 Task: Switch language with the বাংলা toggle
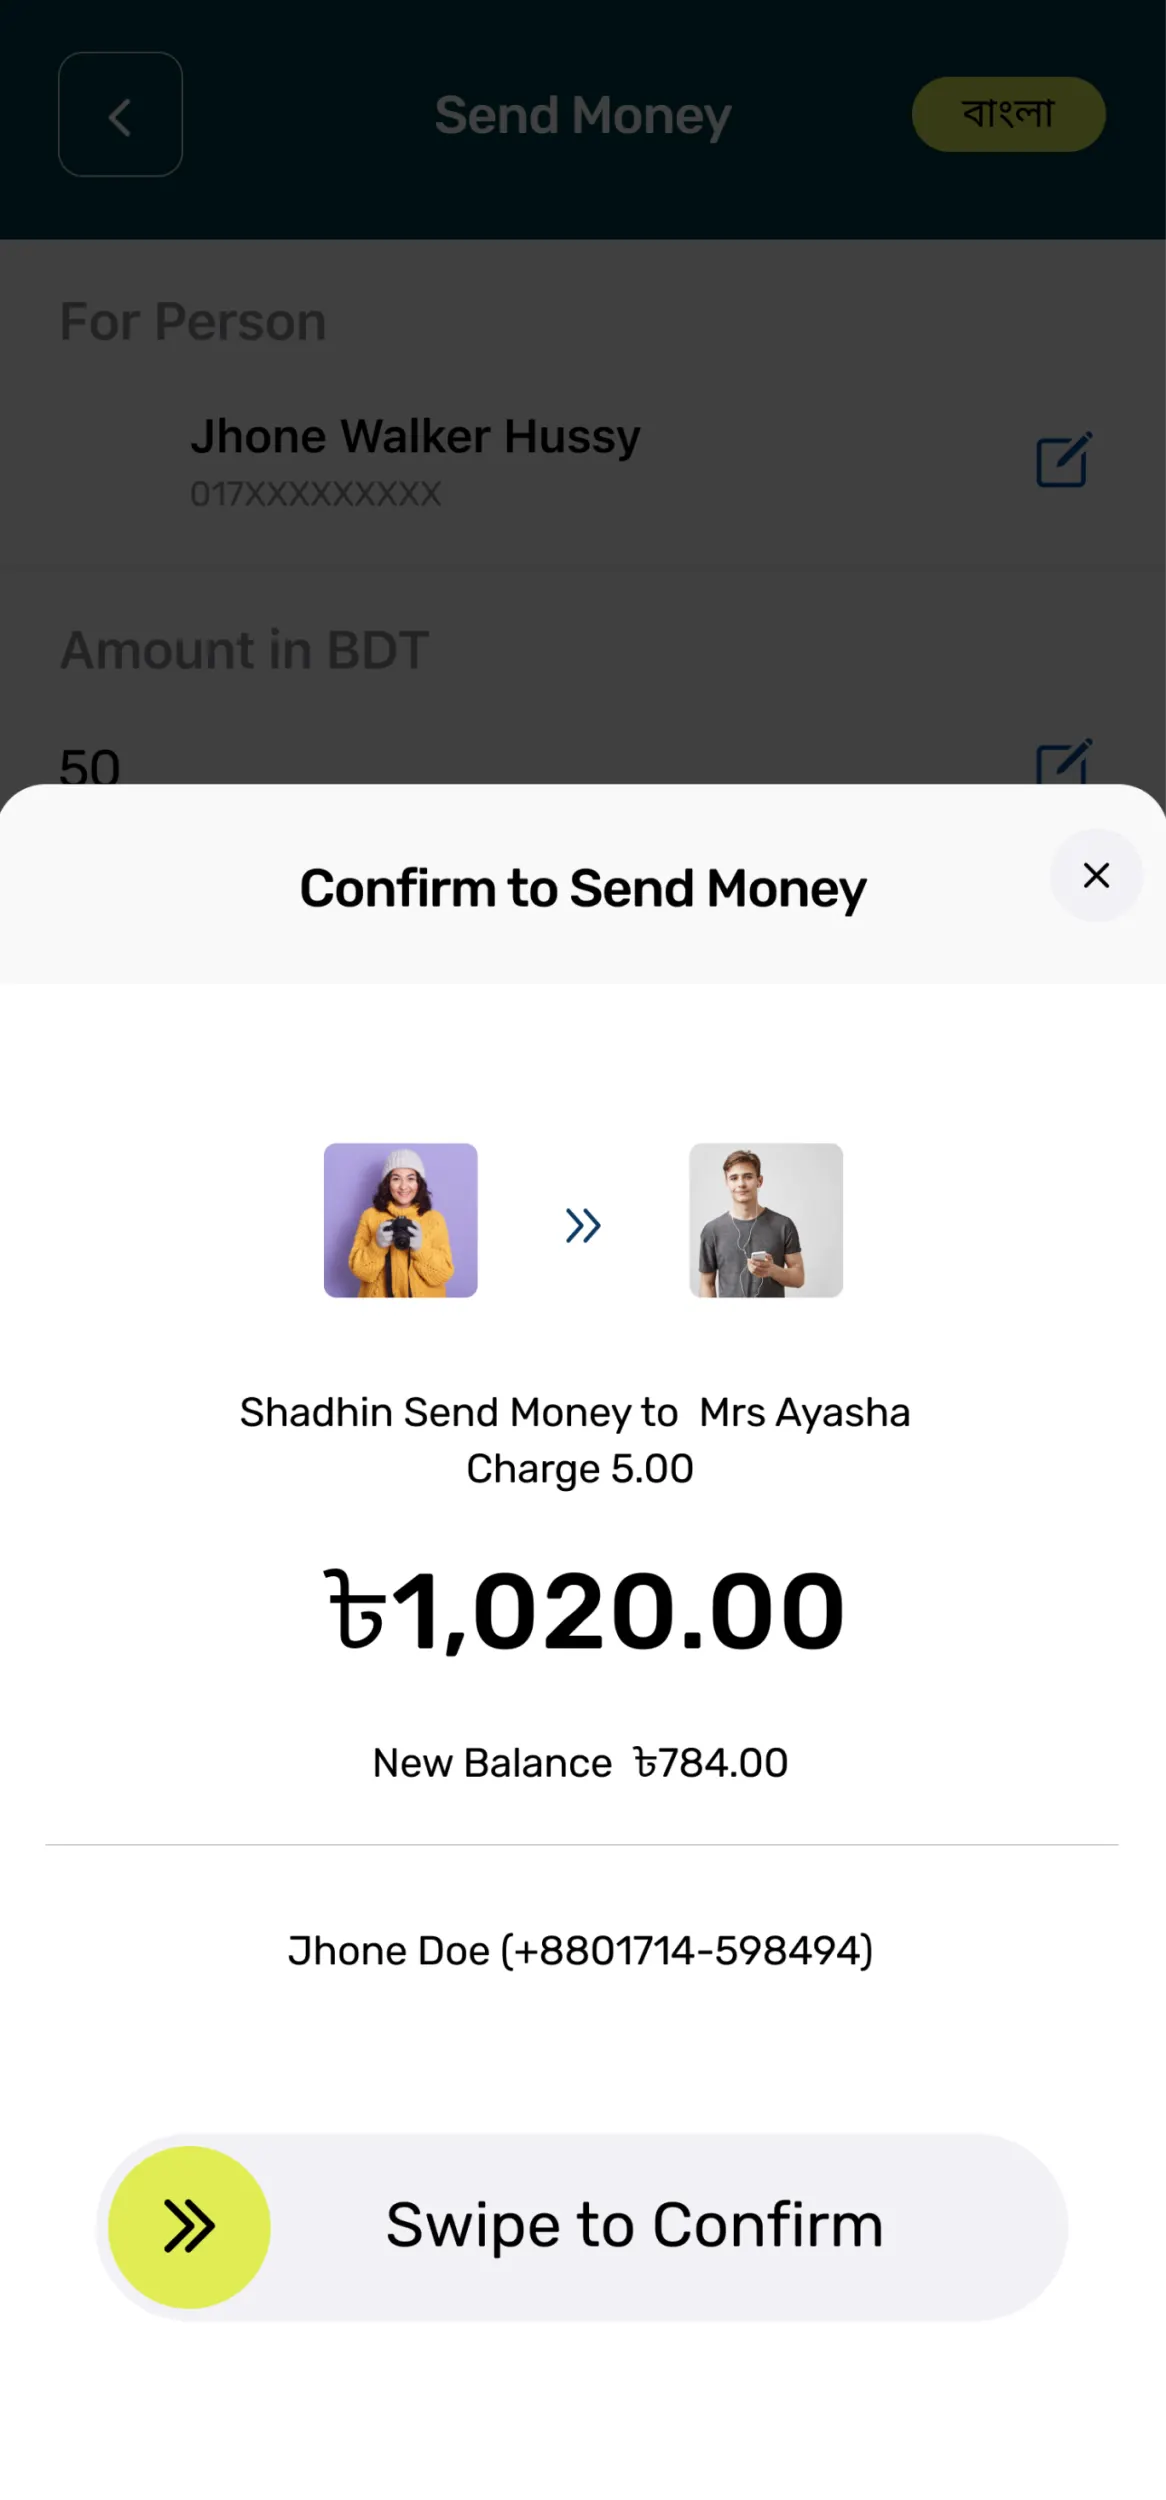tap(1008, 114)
